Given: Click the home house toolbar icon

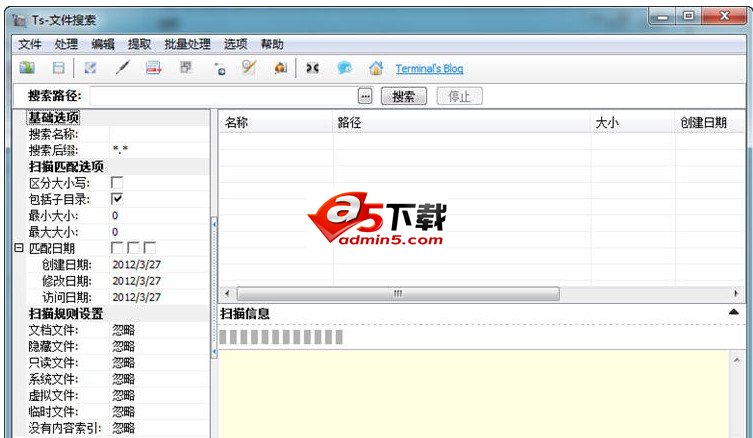Looking at the screenshot, I should tap(376, 68).
